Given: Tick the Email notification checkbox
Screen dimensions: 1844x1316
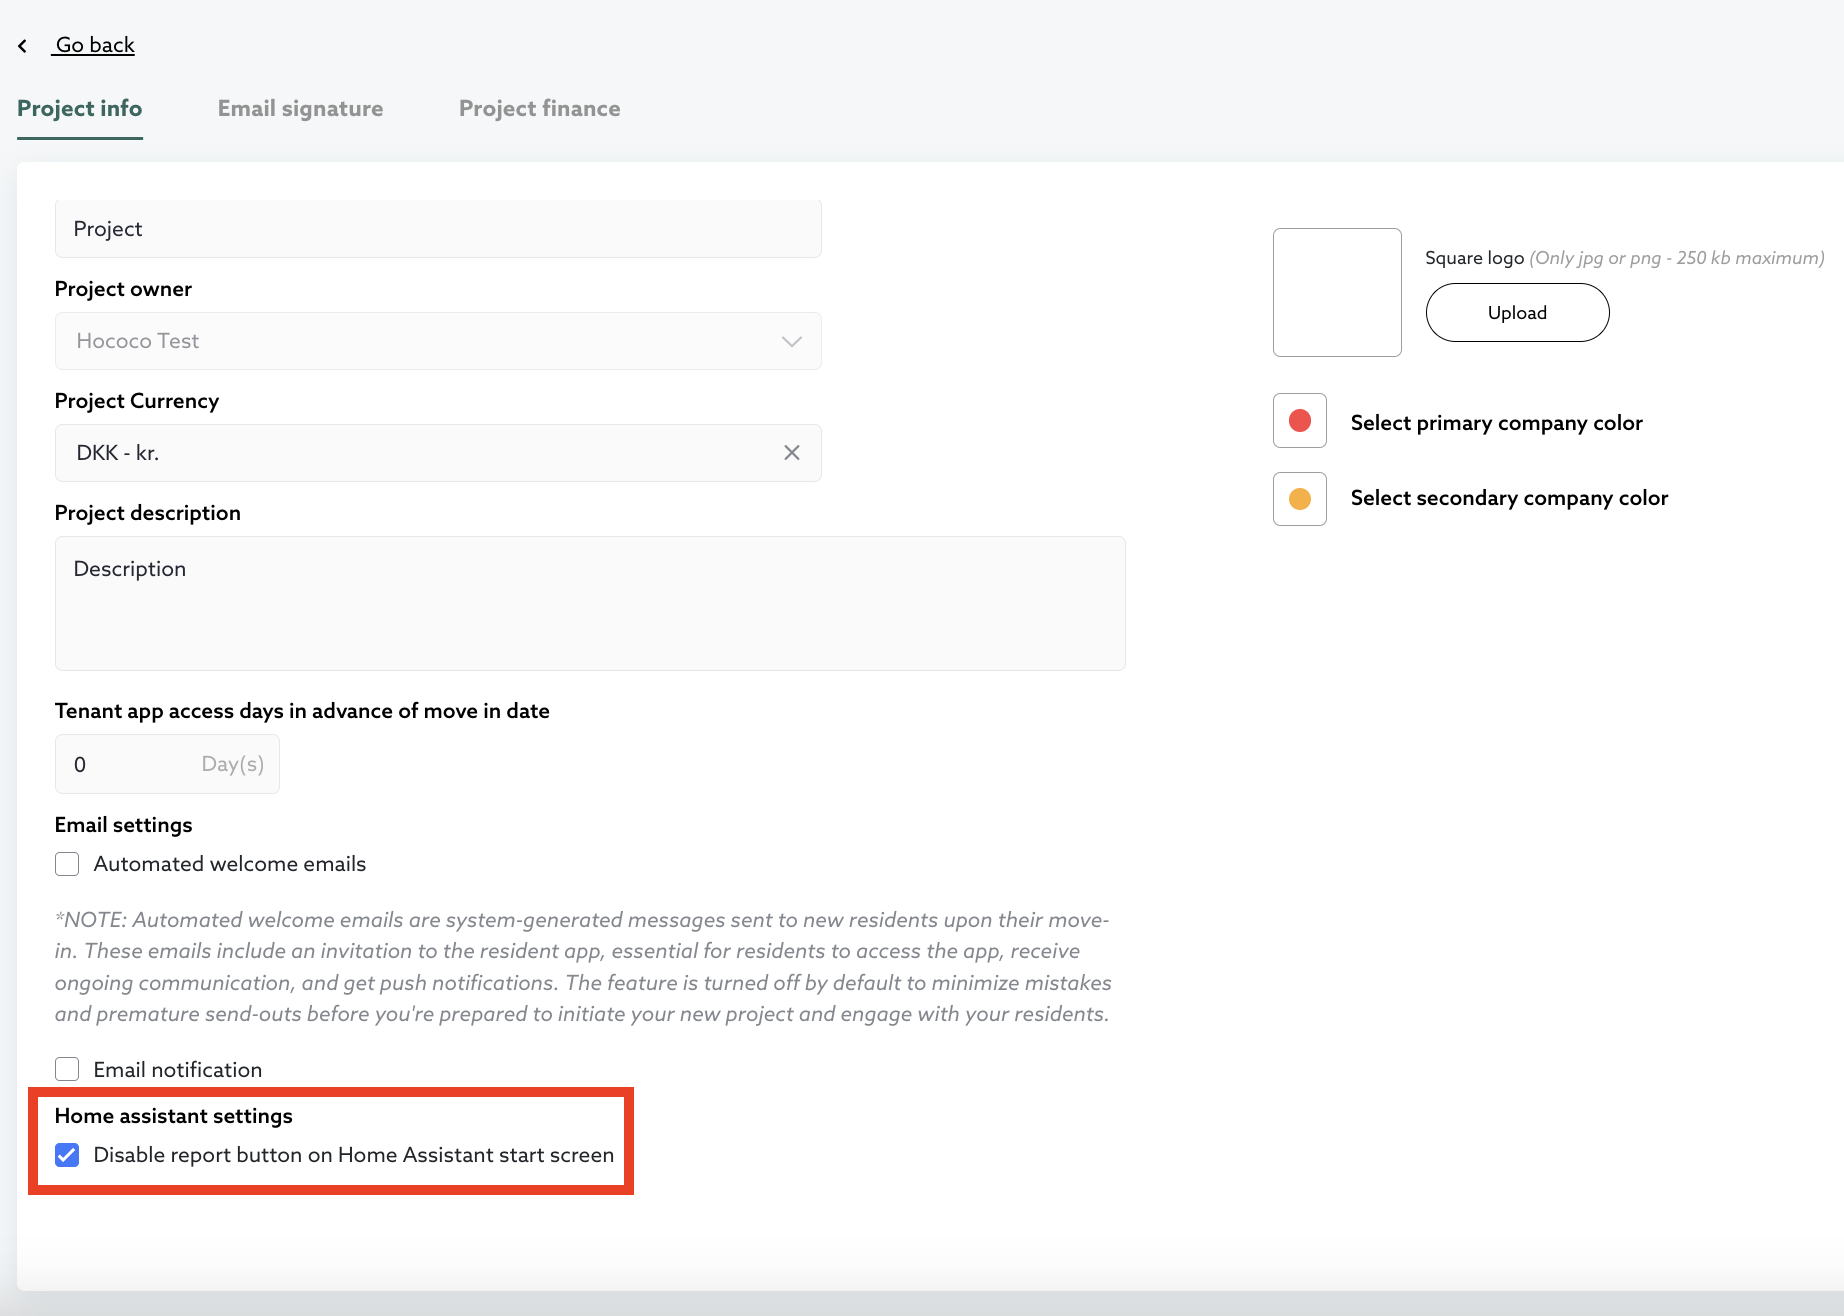Looking at the screenshot, I should (67, 1069).
